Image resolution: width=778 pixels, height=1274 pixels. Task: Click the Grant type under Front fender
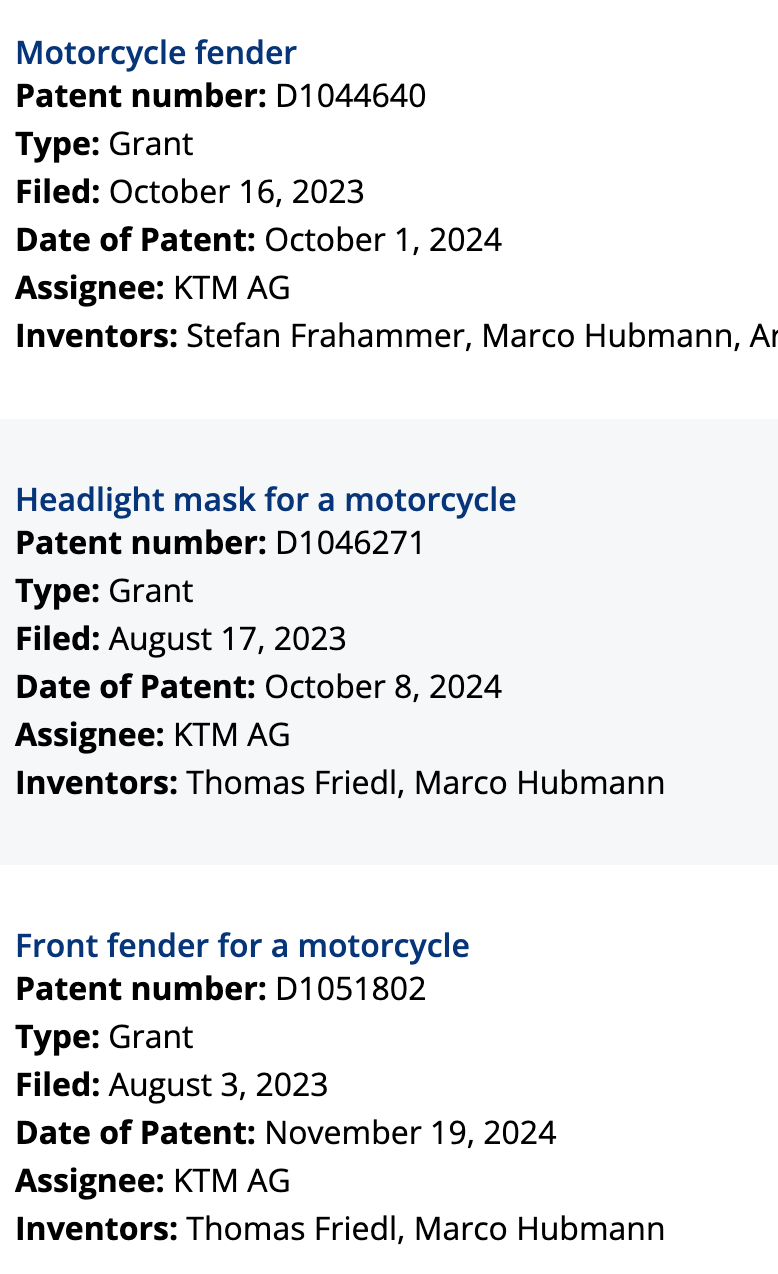150,1037
